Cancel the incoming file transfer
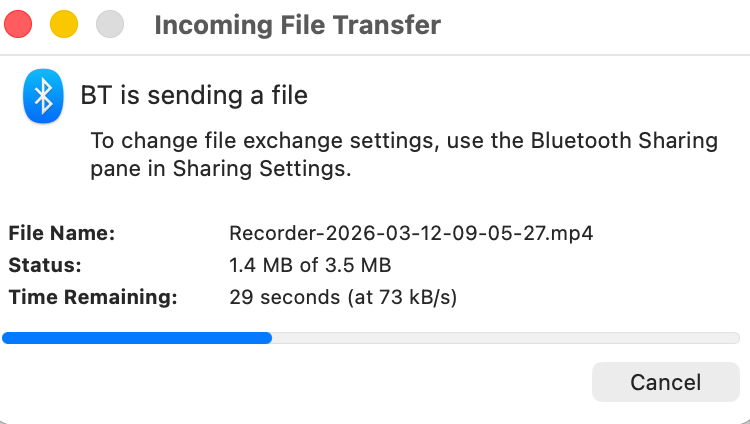The height and width of the screenshot is (424, 750). coord(665,382)
